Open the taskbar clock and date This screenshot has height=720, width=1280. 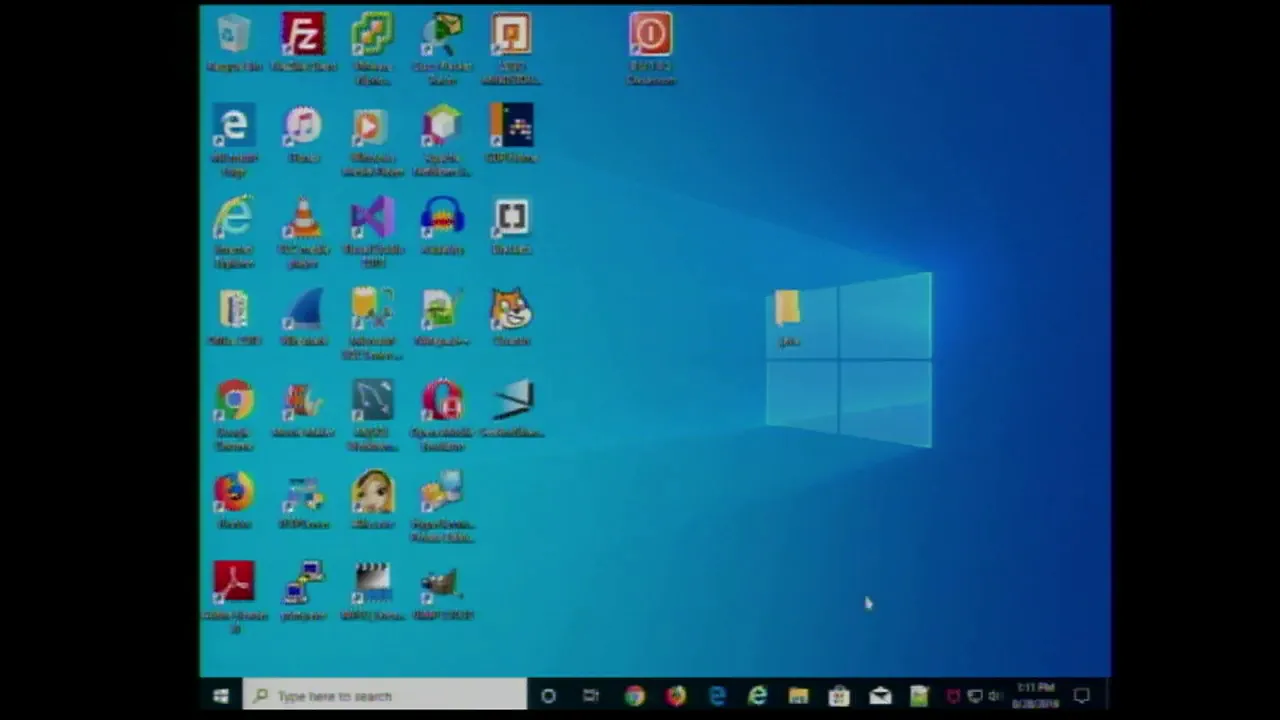coord(1036,696)
